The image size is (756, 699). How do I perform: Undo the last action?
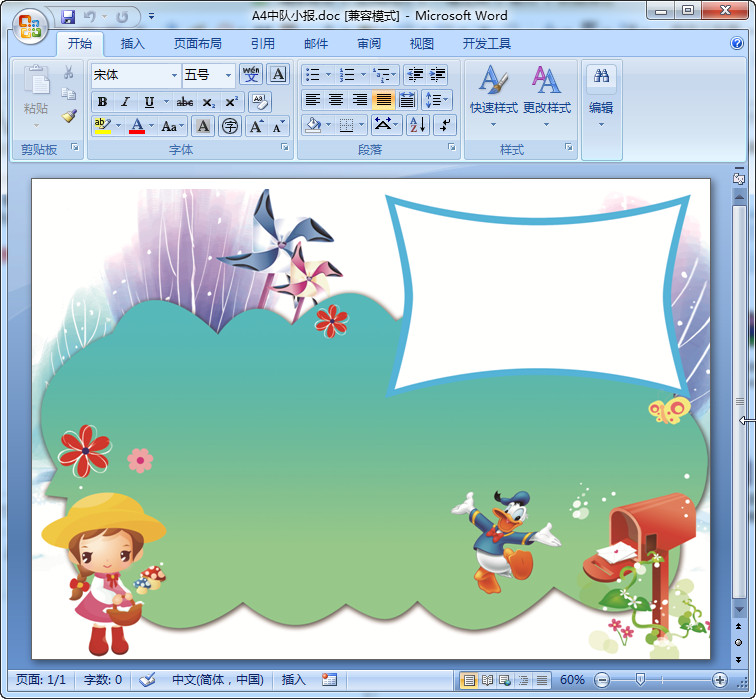(90, 17)
